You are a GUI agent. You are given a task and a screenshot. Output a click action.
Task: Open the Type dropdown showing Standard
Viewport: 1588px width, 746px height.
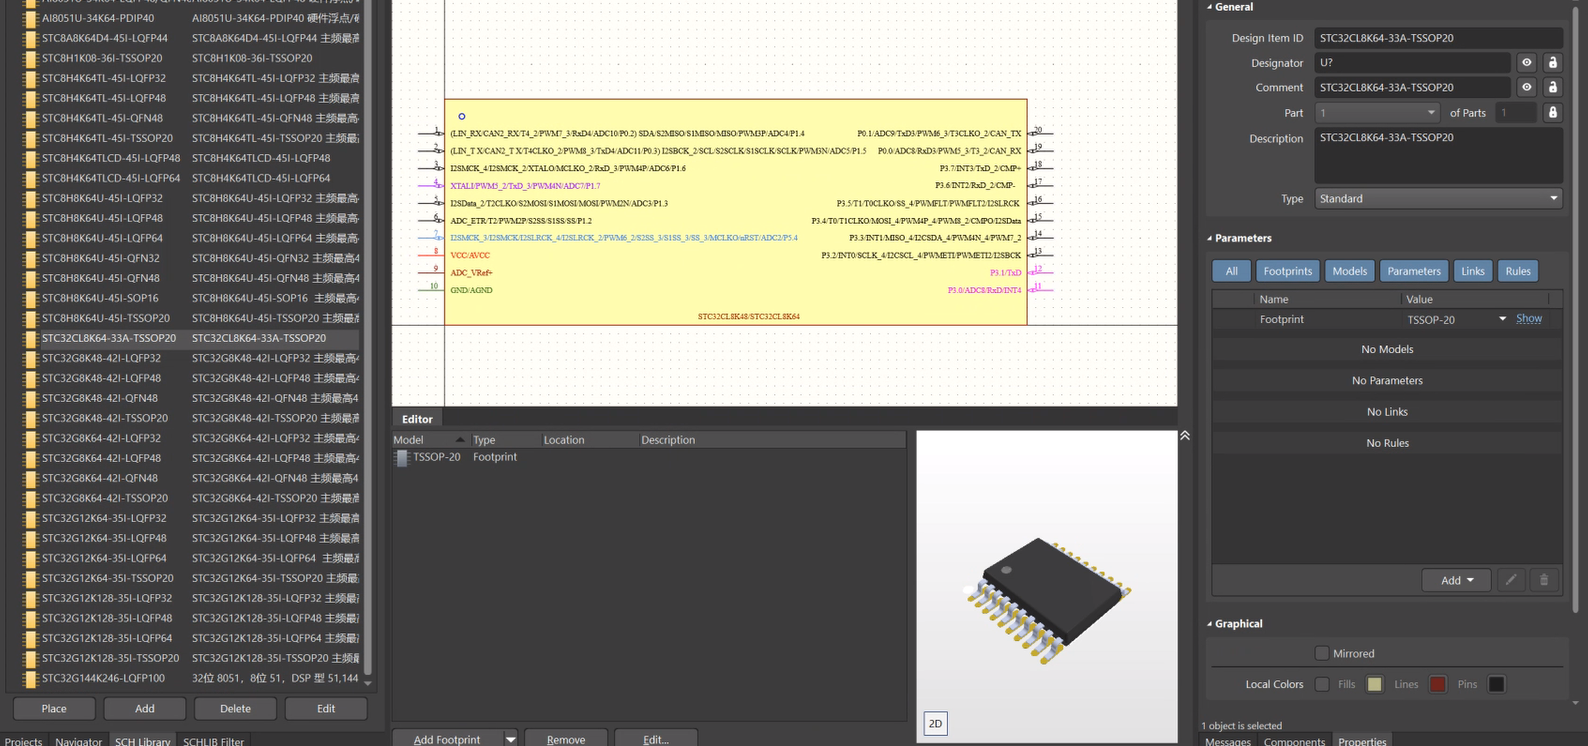(x=1438, y=198)
